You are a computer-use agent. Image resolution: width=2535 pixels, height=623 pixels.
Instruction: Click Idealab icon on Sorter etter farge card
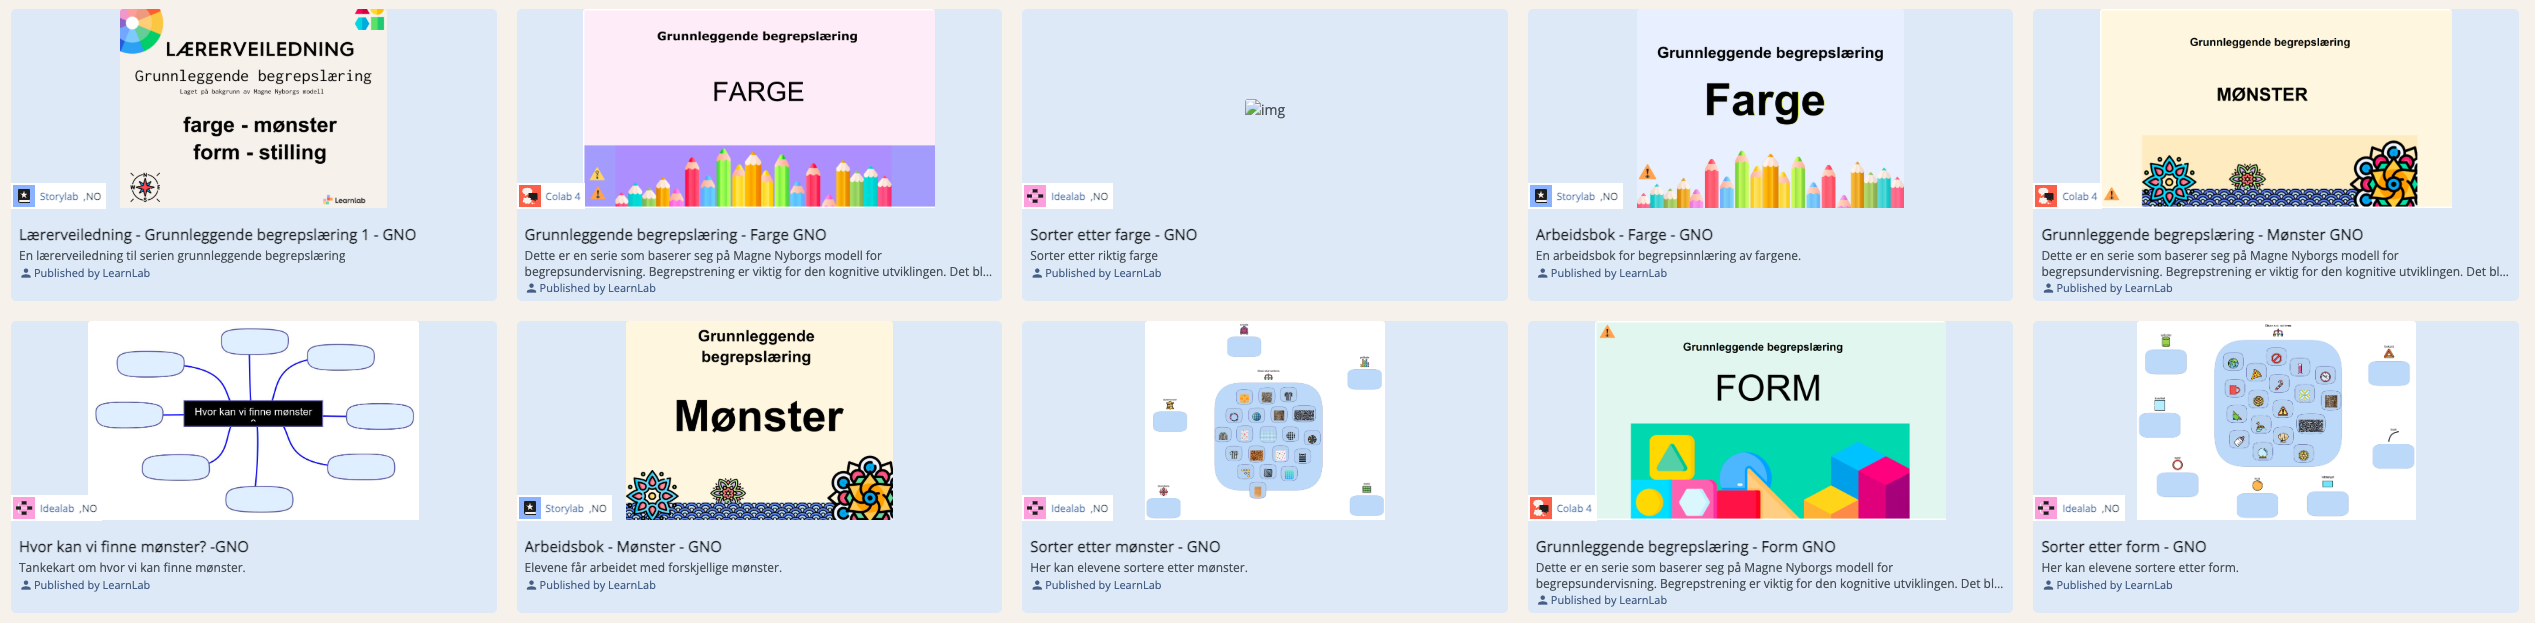click(x=1036, y=196)
